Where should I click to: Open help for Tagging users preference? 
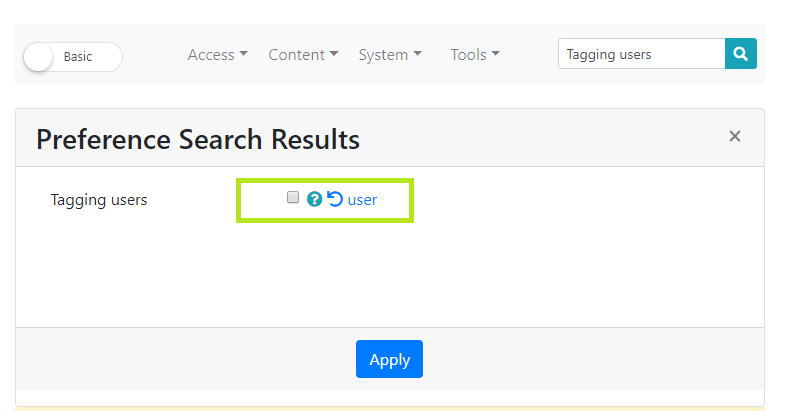[x=314, y=199]
